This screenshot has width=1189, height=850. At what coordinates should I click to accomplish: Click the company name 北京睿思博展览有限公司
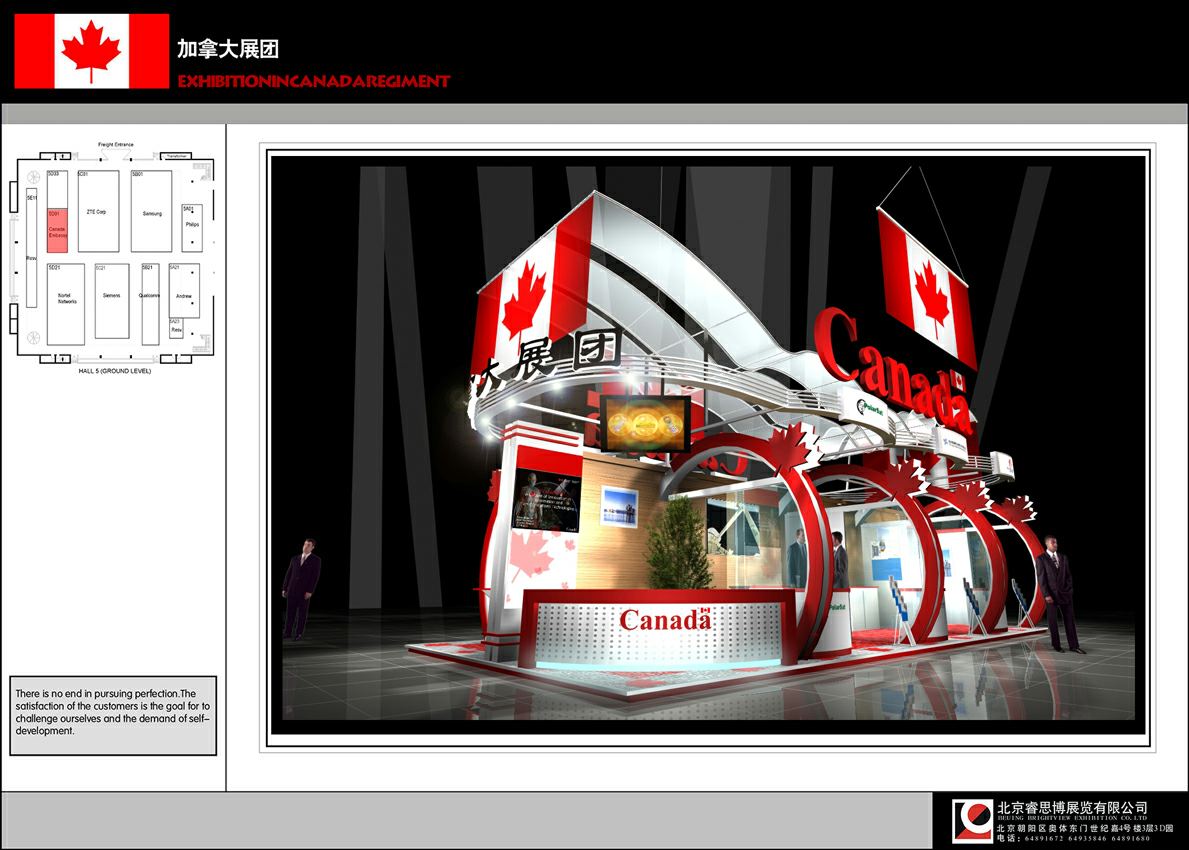click(1072, 808)
